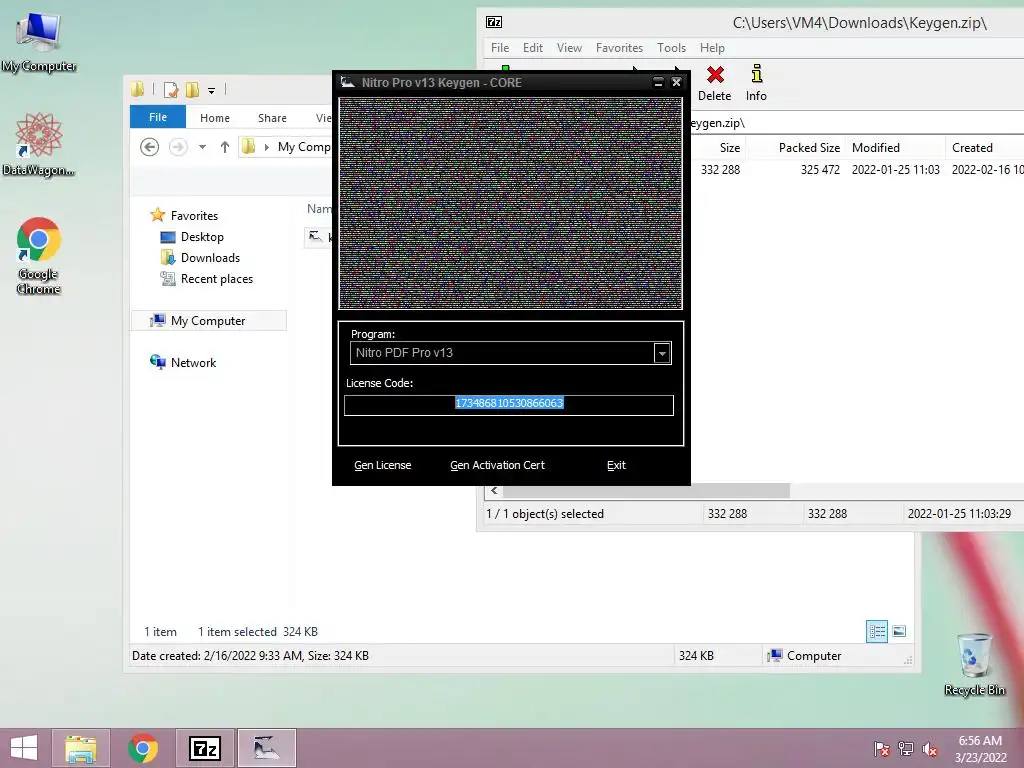Expand Customize Quick Access Toolbar arrow

tap(212, 91)
